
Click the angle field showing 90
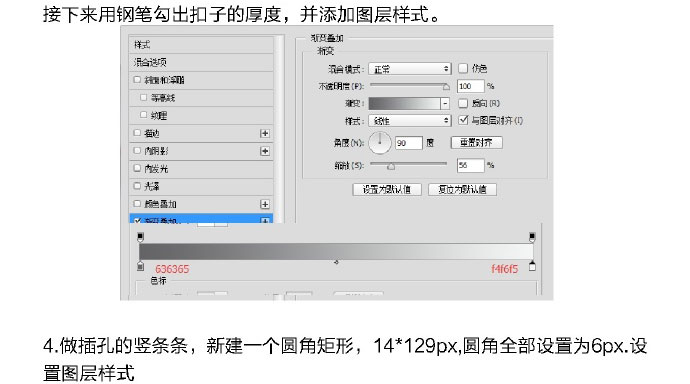pyautogui.click(x=408, y=143)
